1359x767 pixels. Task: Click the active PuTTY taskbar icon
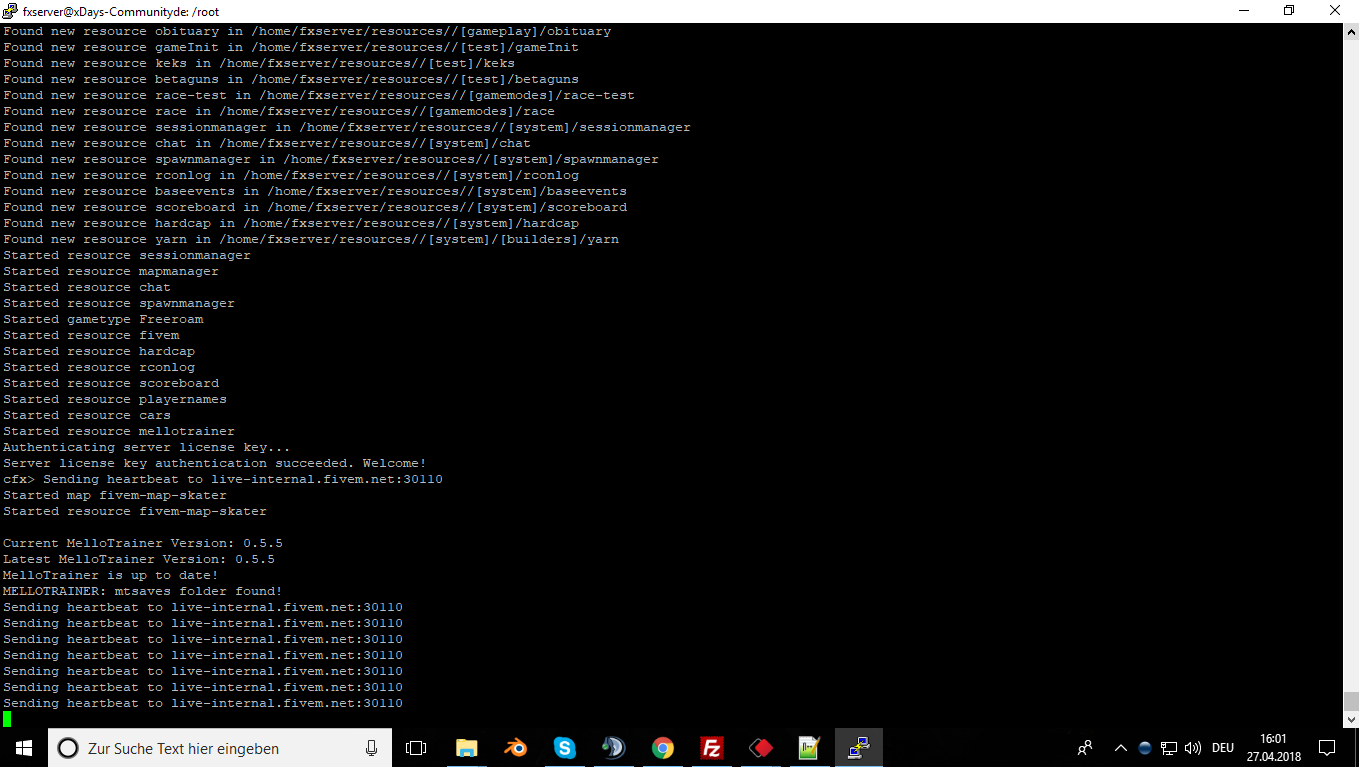click(858, 748)
